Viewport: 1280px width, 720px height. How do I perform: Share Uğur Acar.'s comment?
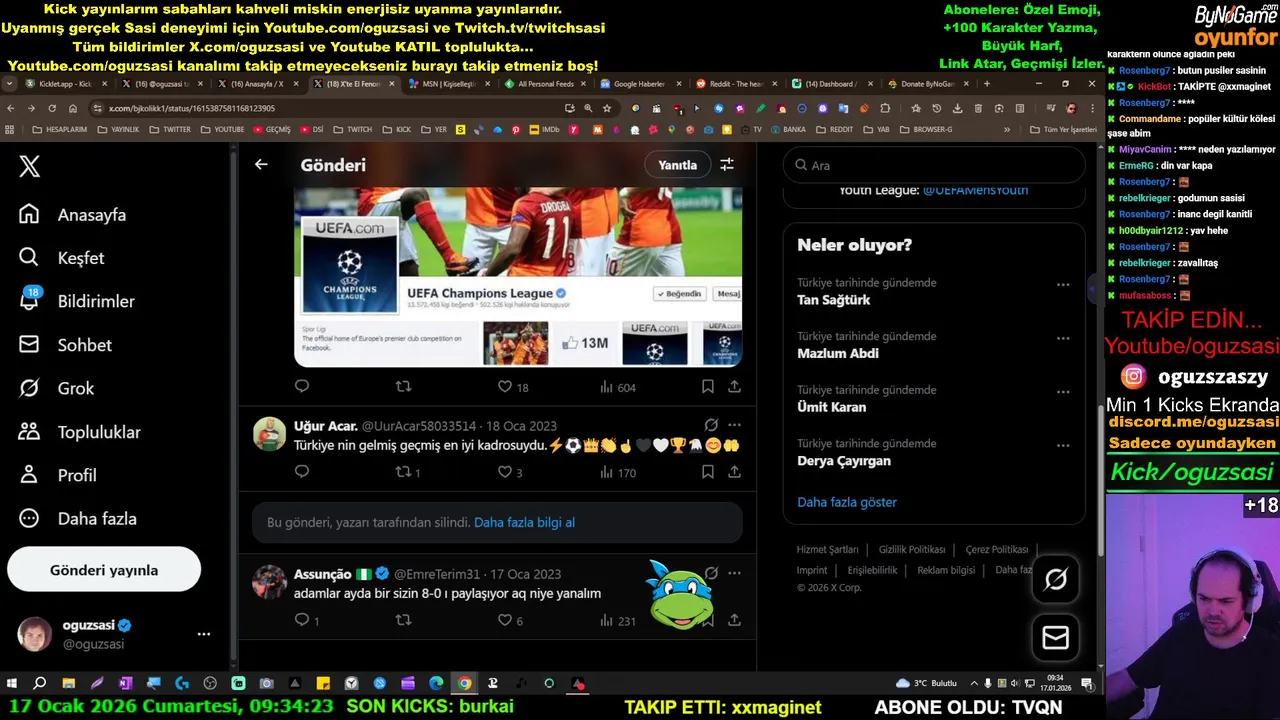point(734,472)
